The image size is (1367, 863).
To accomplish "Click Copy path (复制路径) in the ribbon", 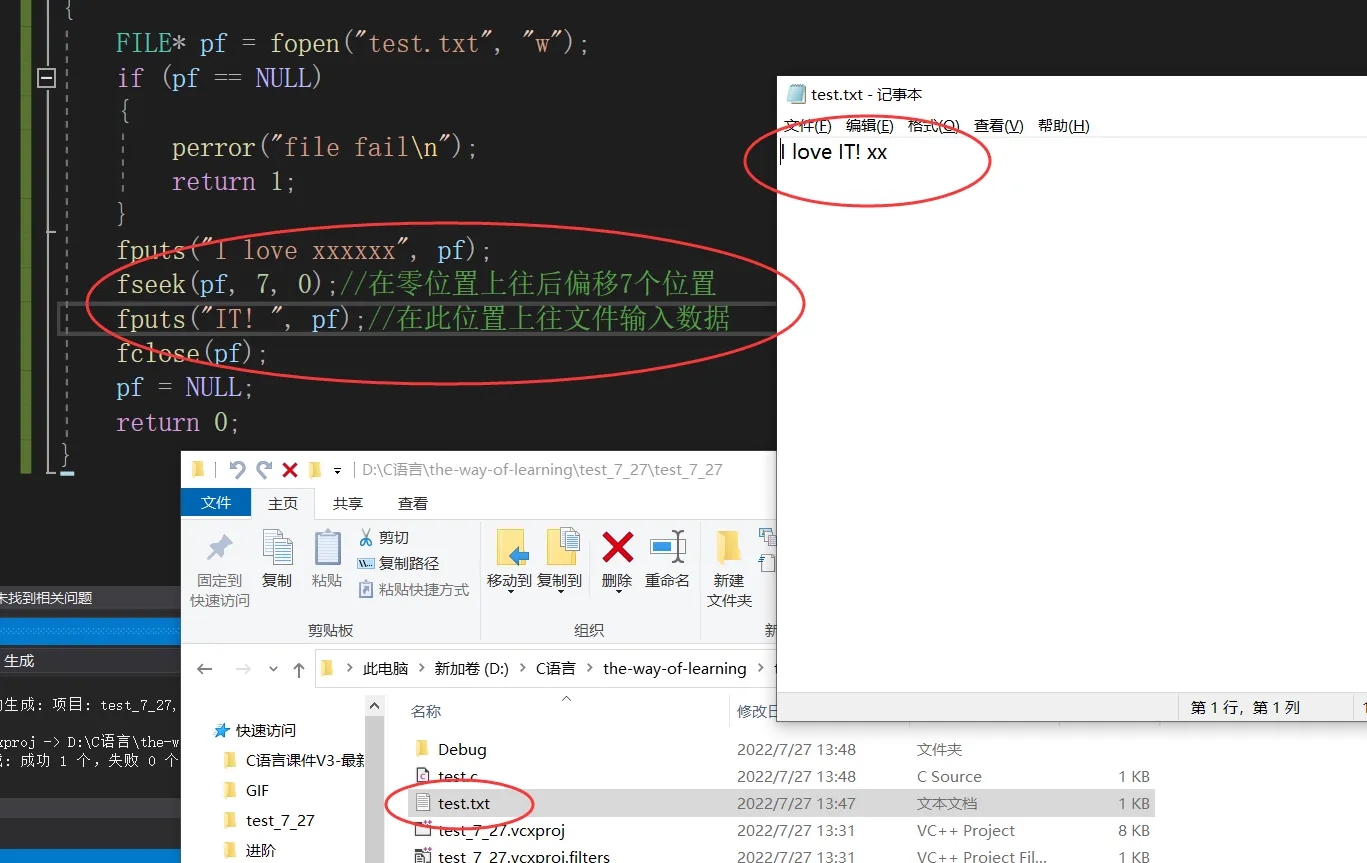I will 398,564.
